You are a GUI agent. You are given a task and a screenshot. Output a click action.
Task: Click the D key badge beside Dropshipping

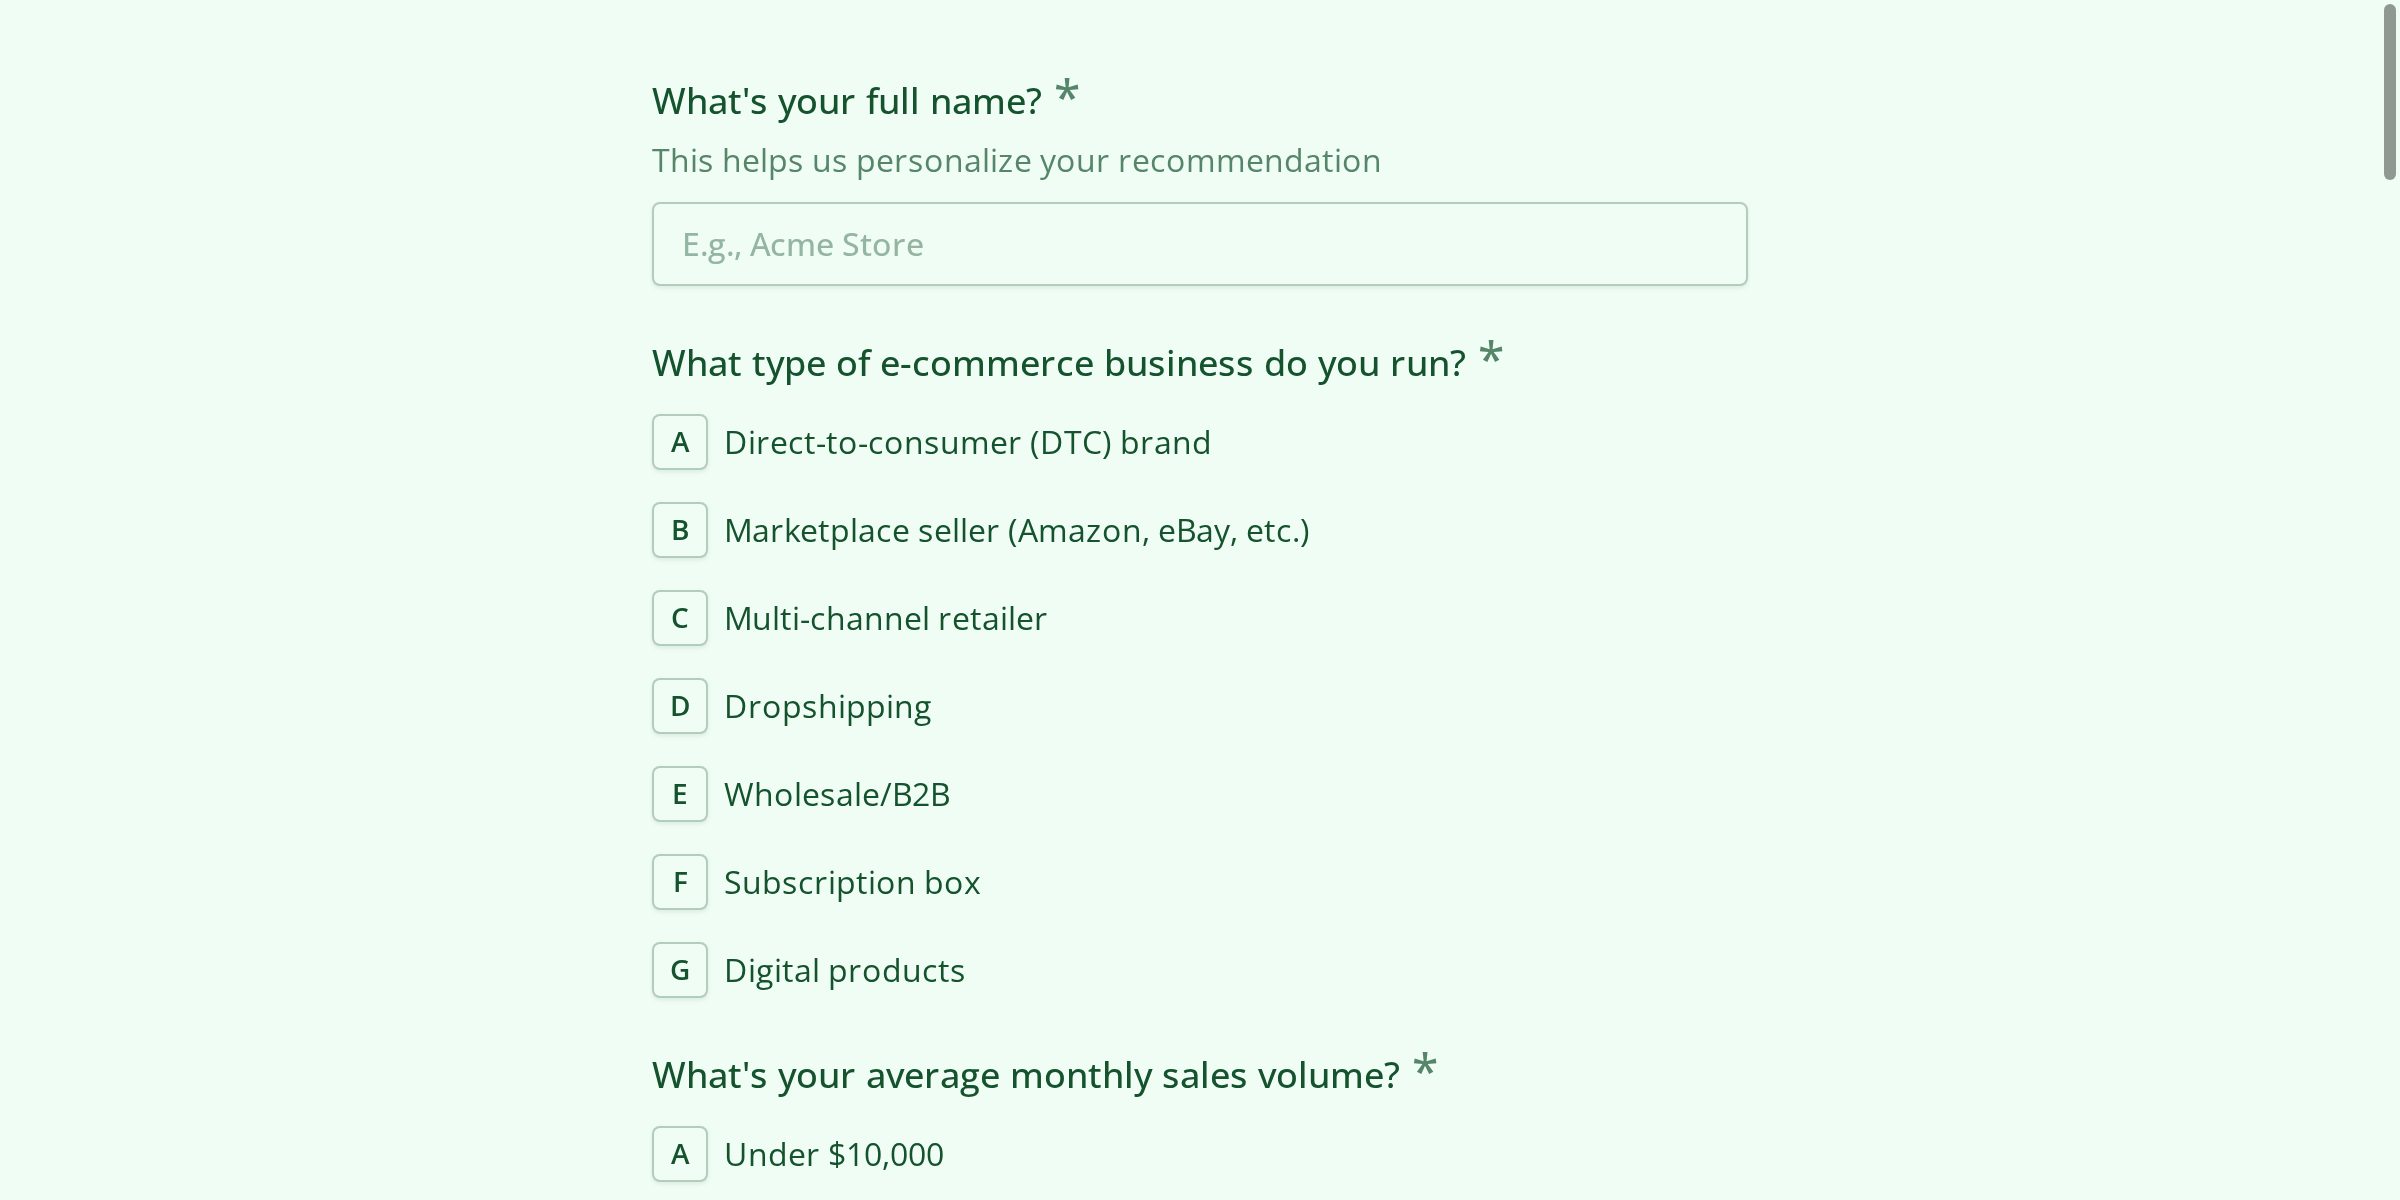pos(680,706)
